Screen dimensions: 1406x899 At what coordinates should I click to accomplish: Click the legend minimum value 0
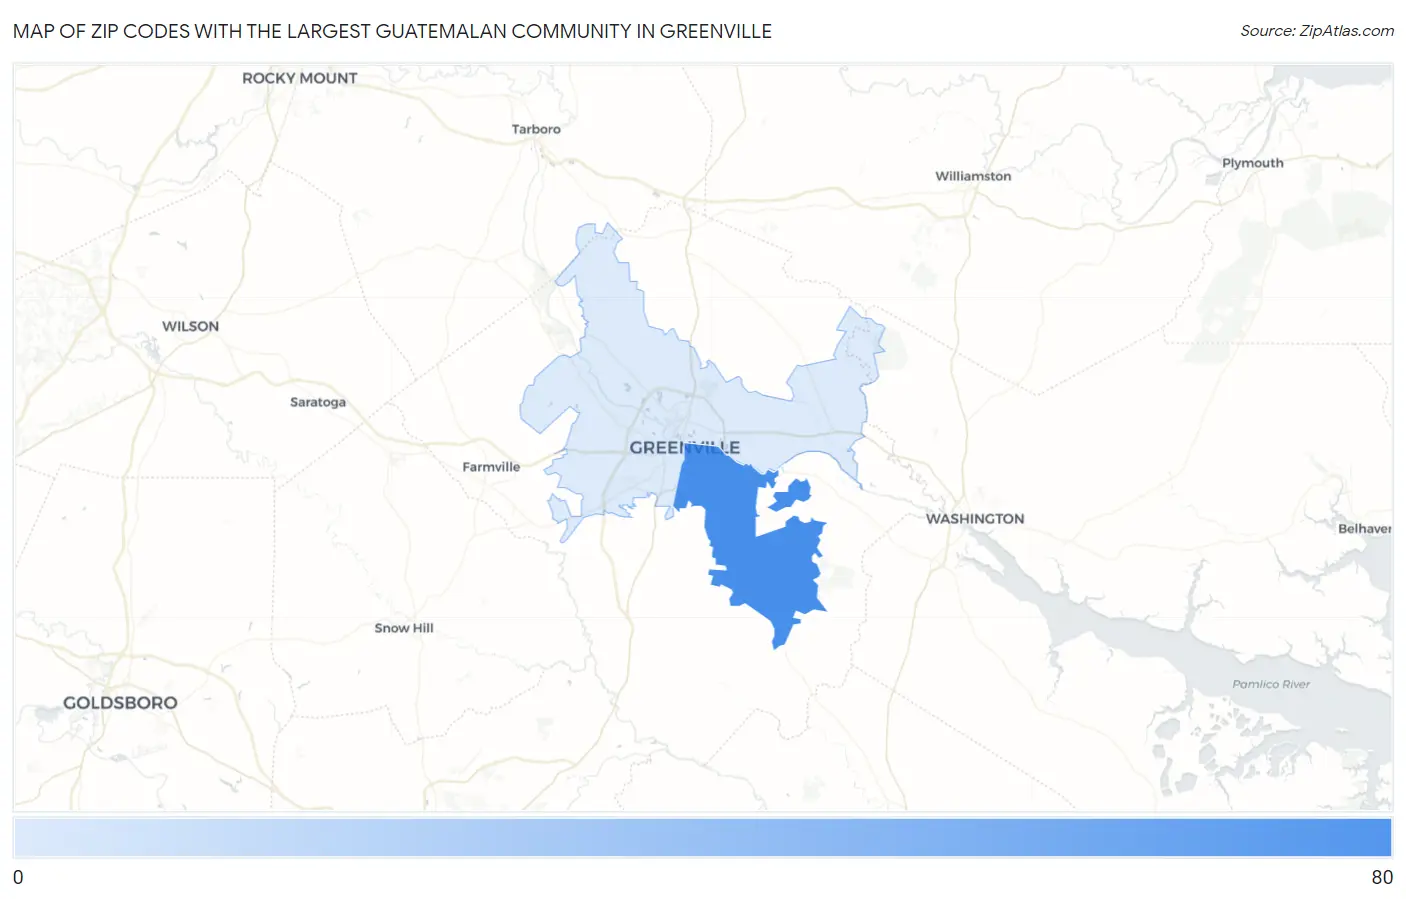(18, 877)
